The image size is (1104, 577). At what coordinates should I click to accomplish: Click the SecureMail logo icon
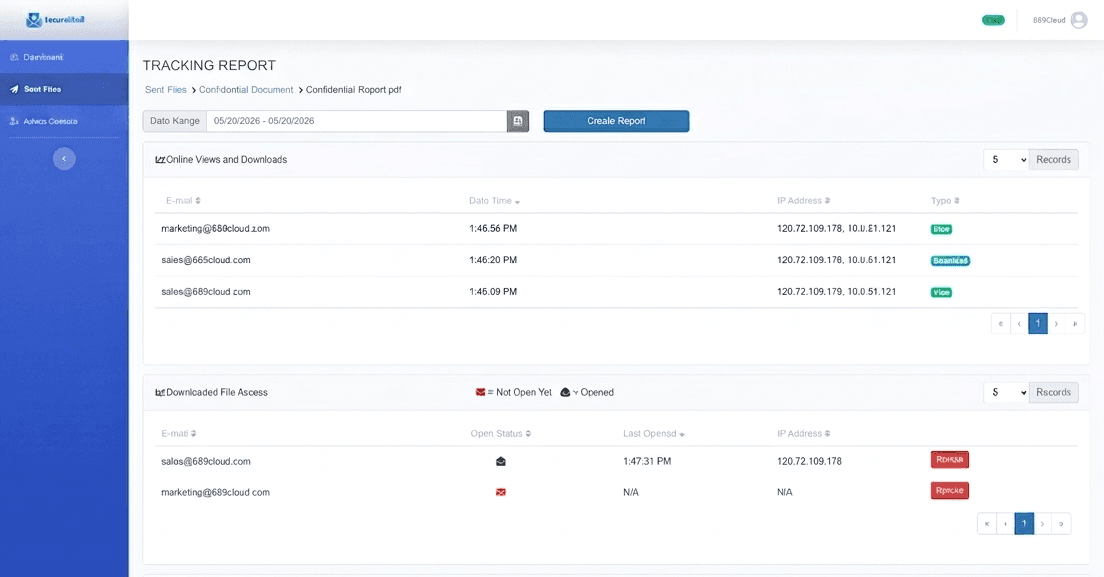(34, 20)
